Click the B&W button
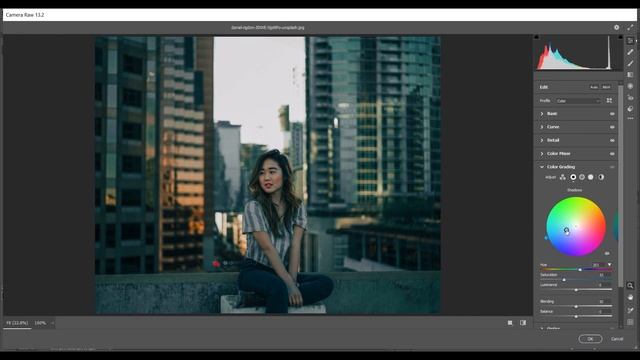 click(606, 87)
